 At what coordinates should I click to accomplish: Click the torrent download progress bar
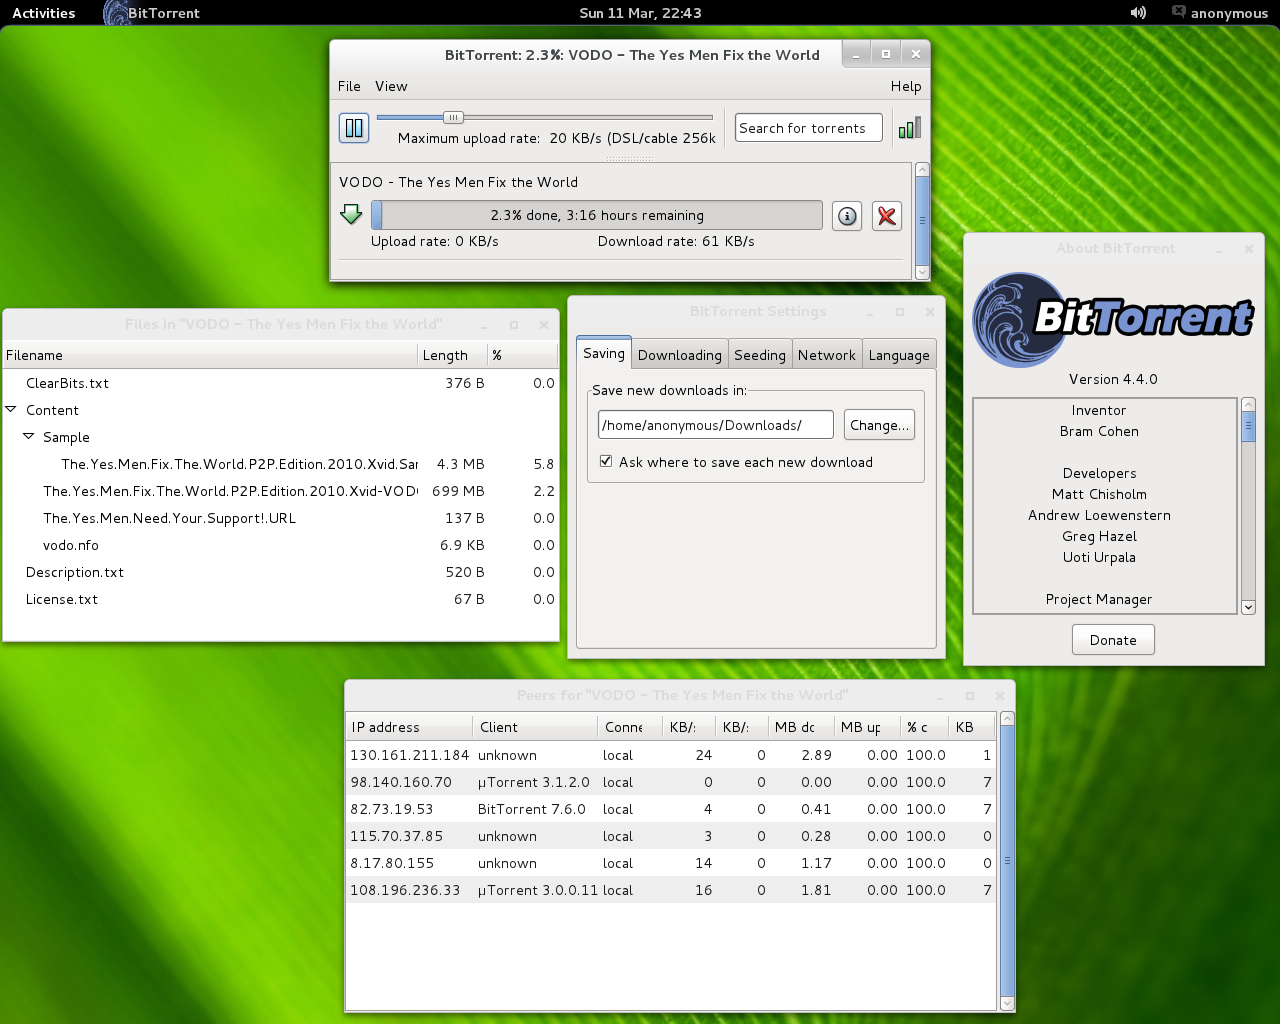(x=597, y=215)
